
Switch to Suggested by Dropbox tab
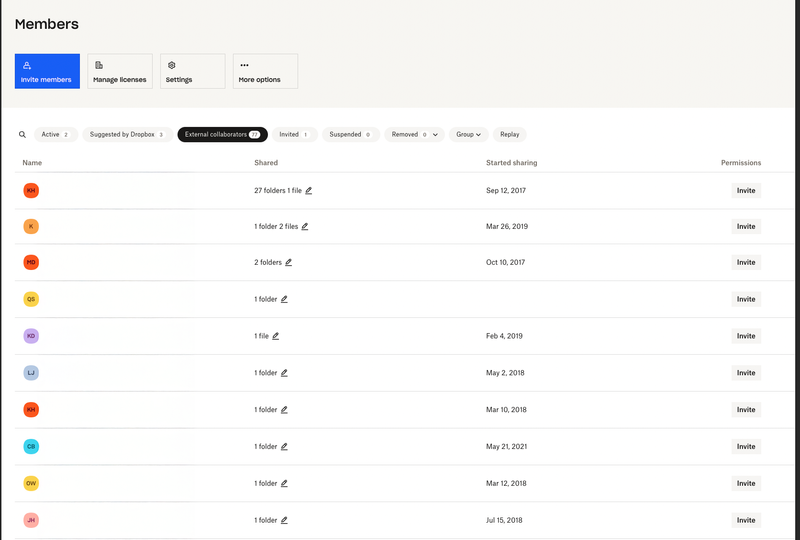pyautogui.click(x=126, y=134)
